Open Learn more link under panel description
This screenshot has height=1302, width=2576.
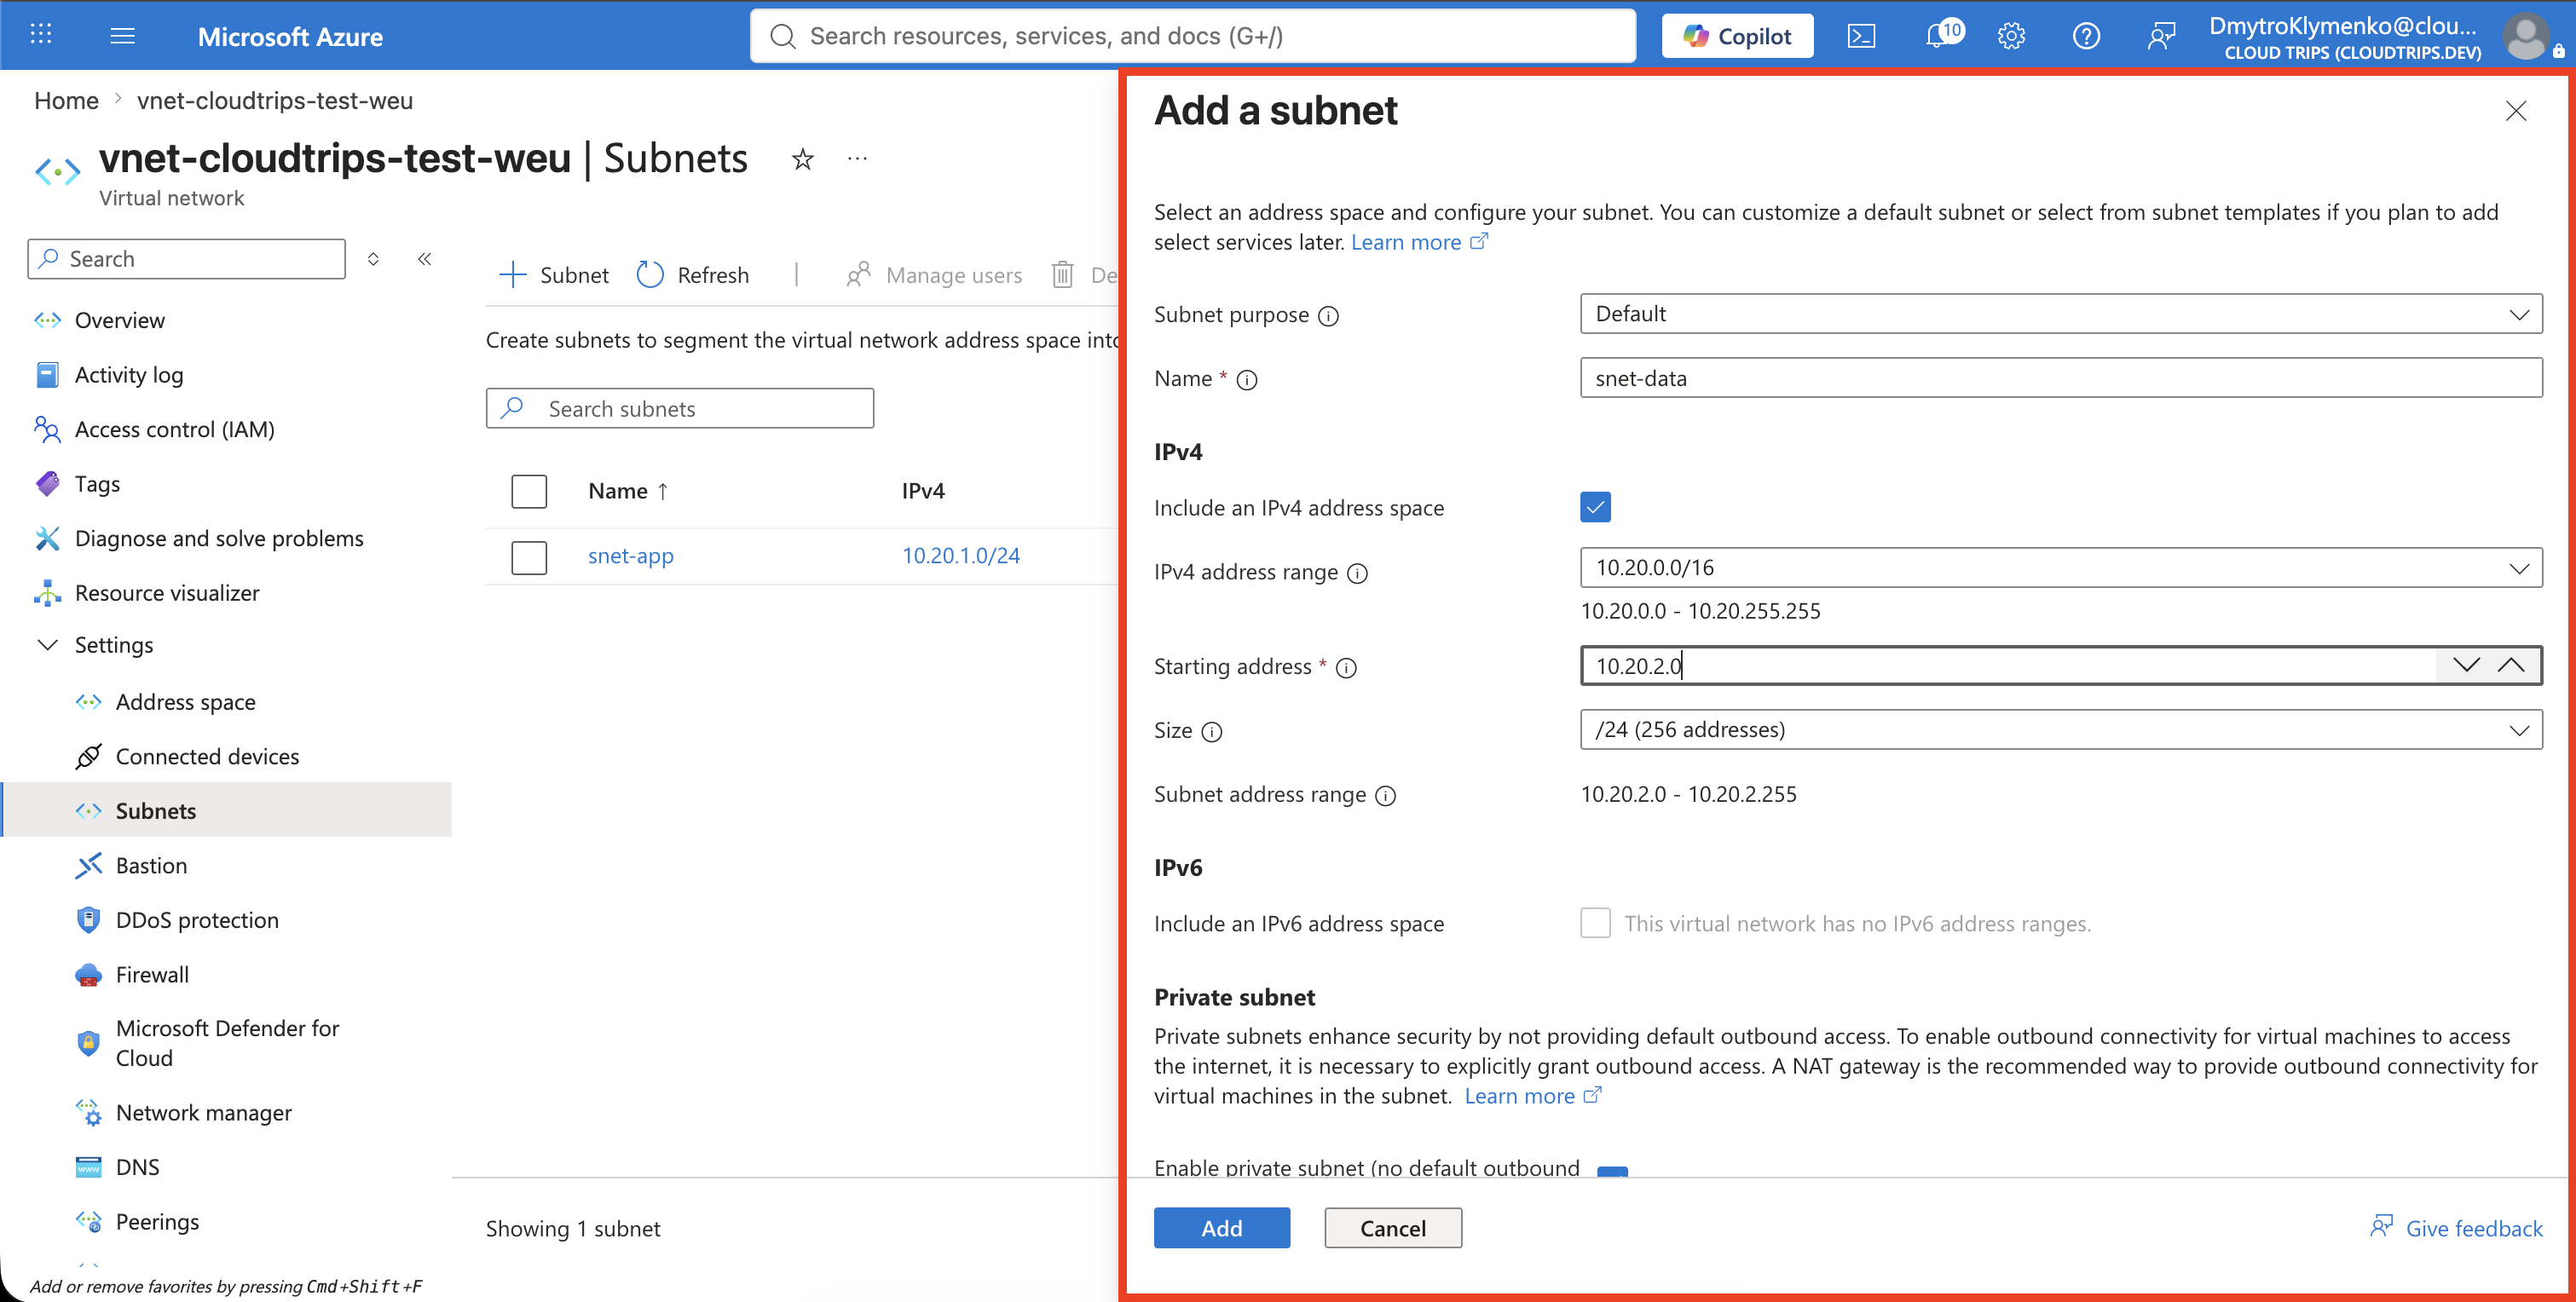pyautogui.click(x=1419, y=242)
